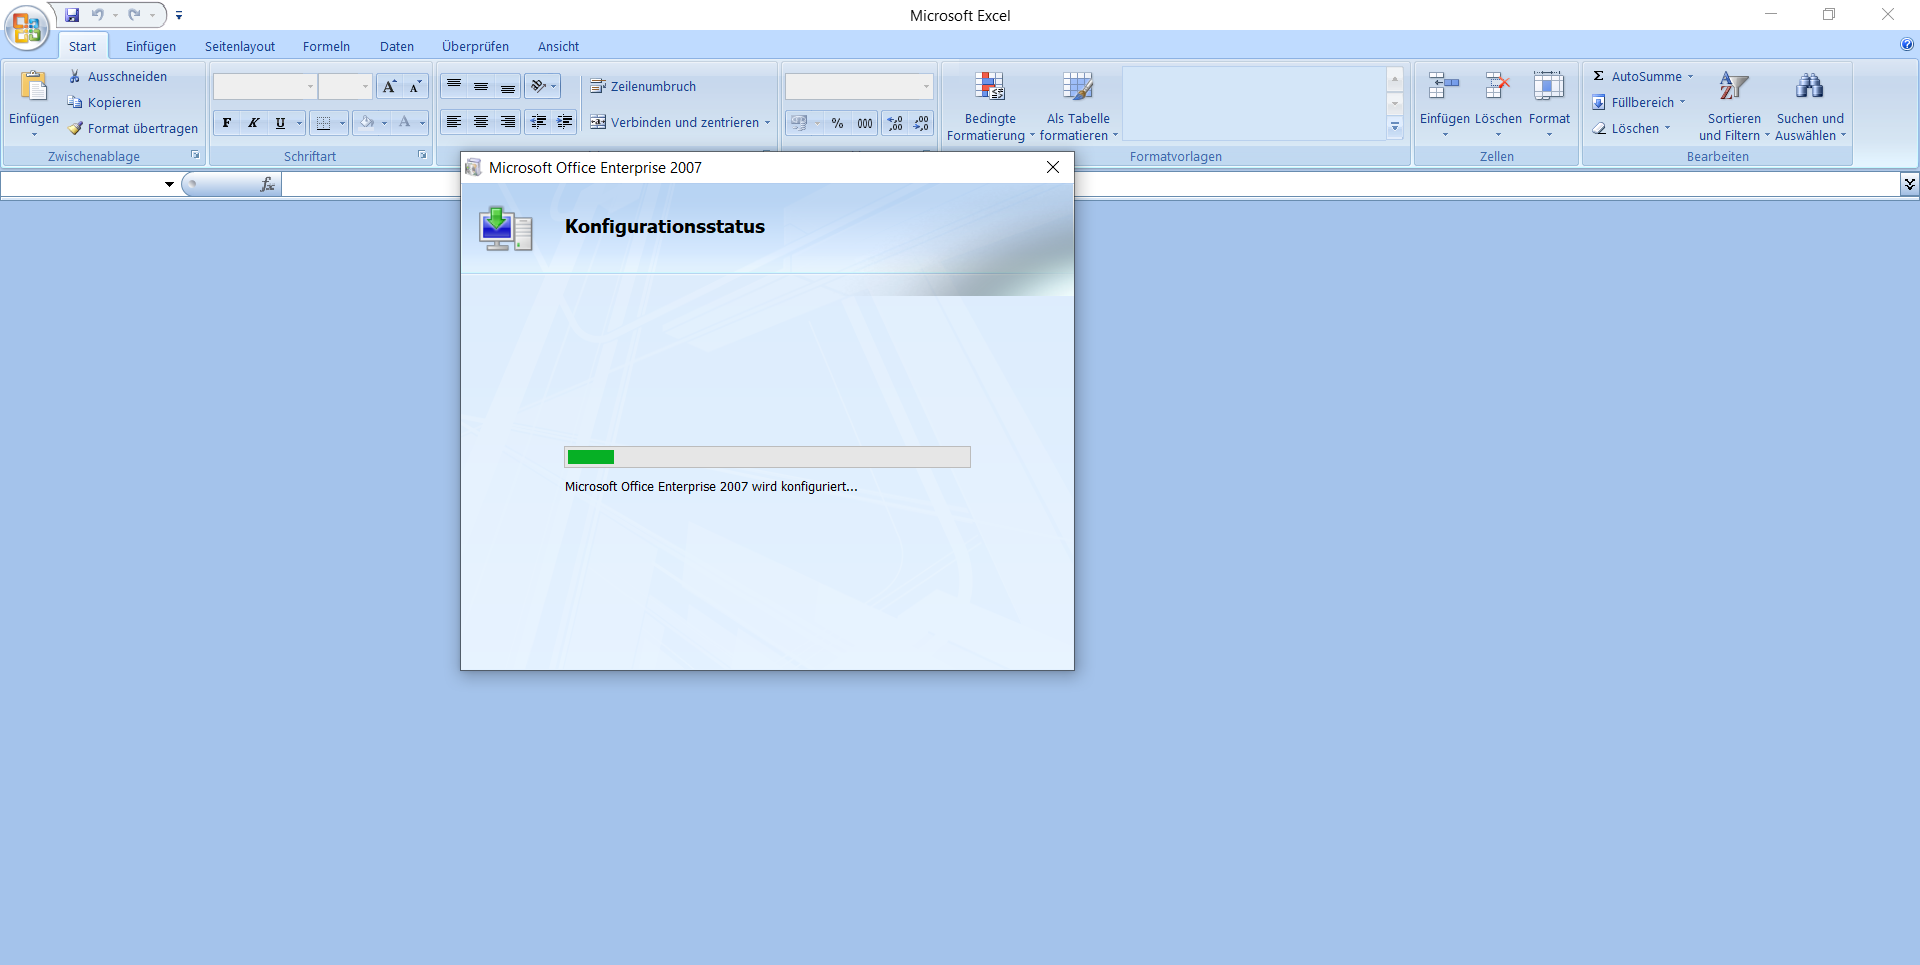This screenshot has height=965, width=1920.
Task: Open the font name combo box
Action: [265, 87]
